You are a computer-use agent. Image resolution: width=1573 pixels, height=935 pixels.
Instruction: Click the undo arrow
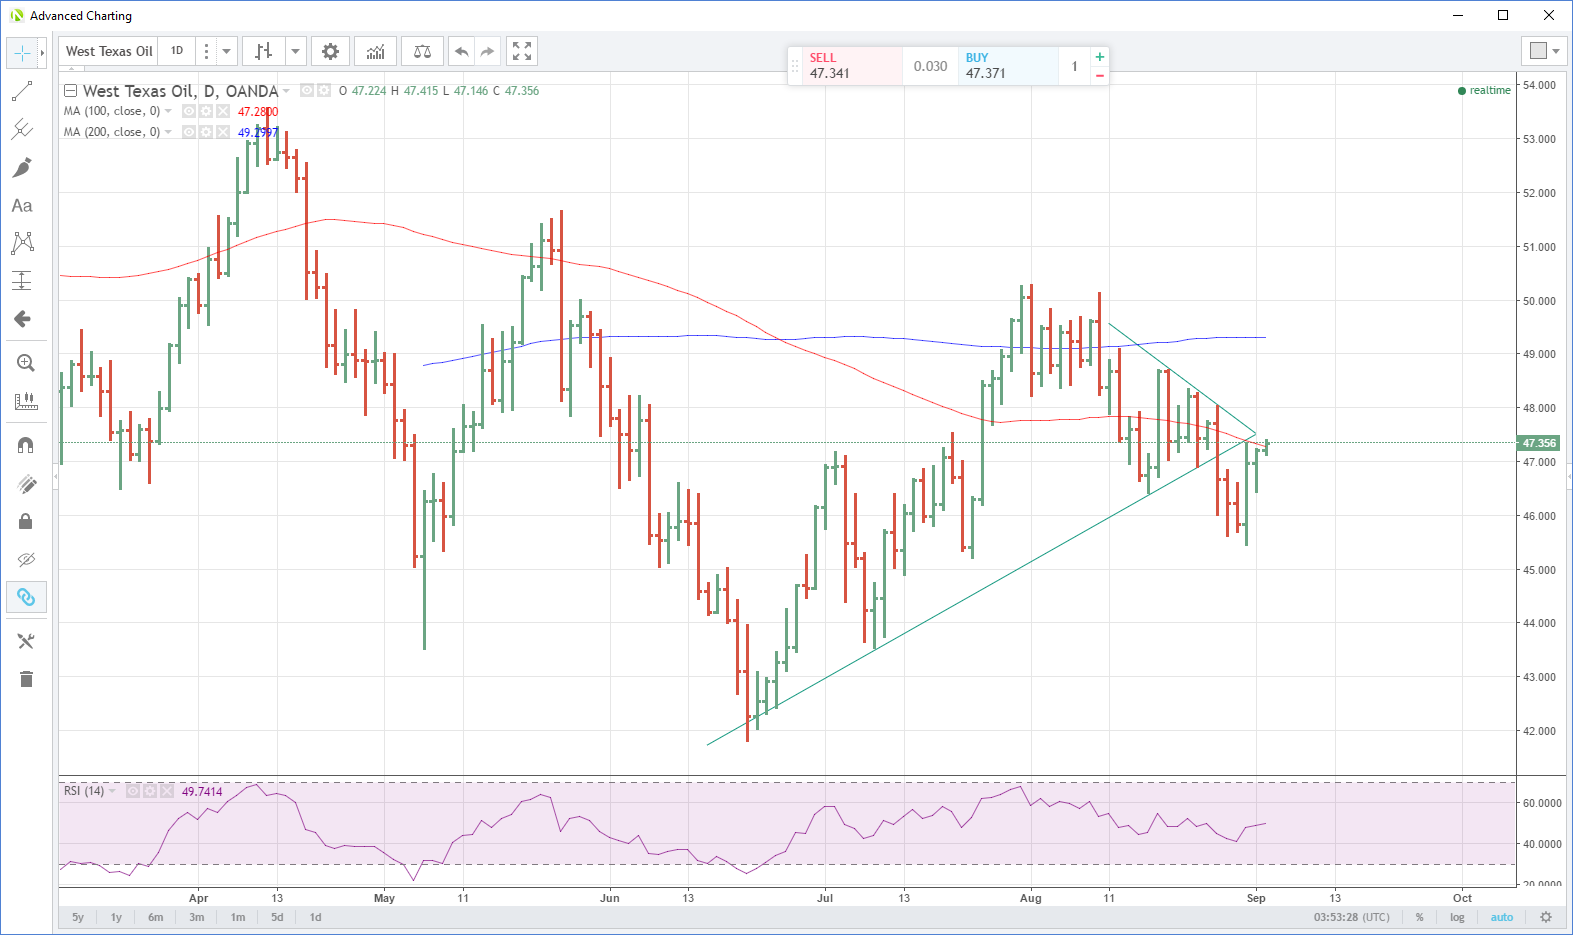pos(461,51)
